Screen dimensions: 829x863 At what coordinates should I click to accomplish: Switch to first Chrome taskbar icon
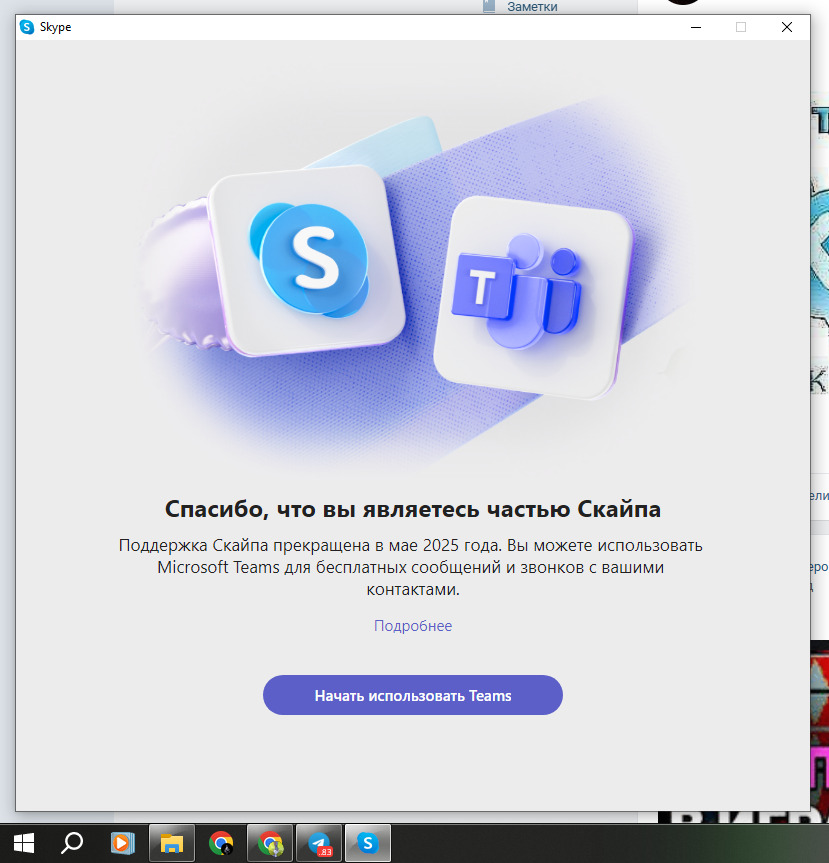[221, 843]
